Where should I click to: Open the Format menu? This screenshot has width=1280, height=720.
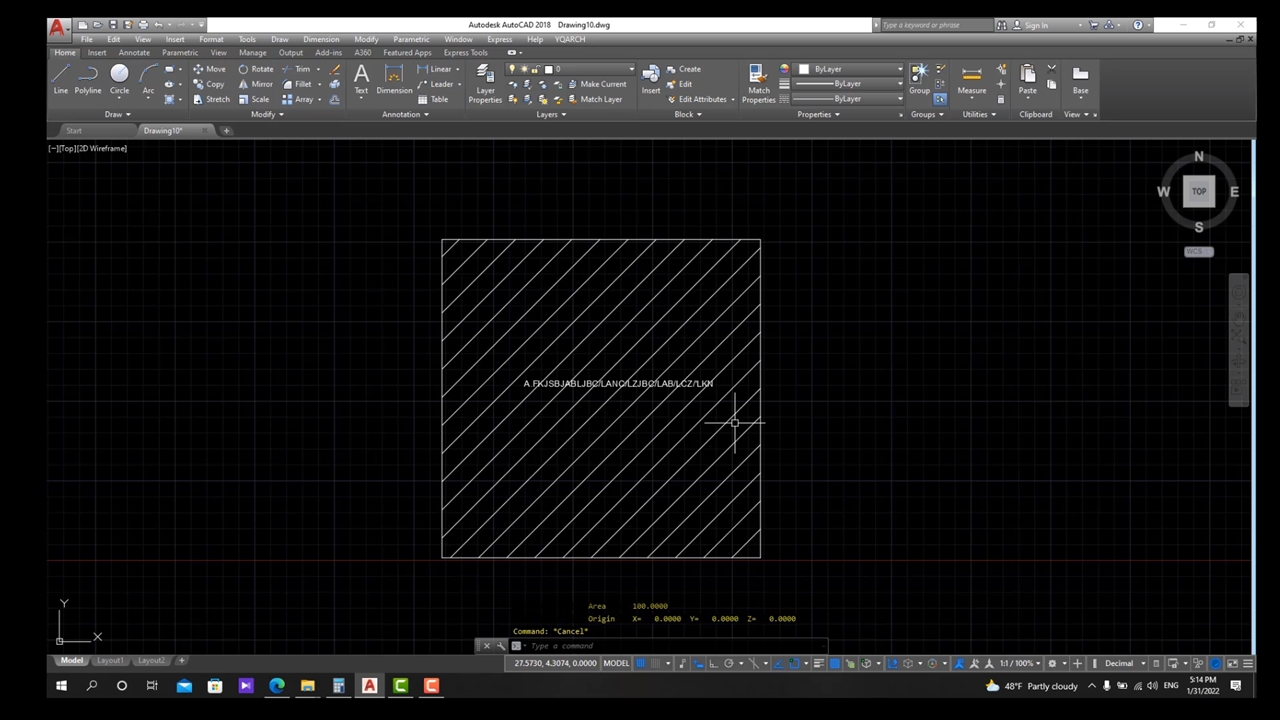coord(211,39)
